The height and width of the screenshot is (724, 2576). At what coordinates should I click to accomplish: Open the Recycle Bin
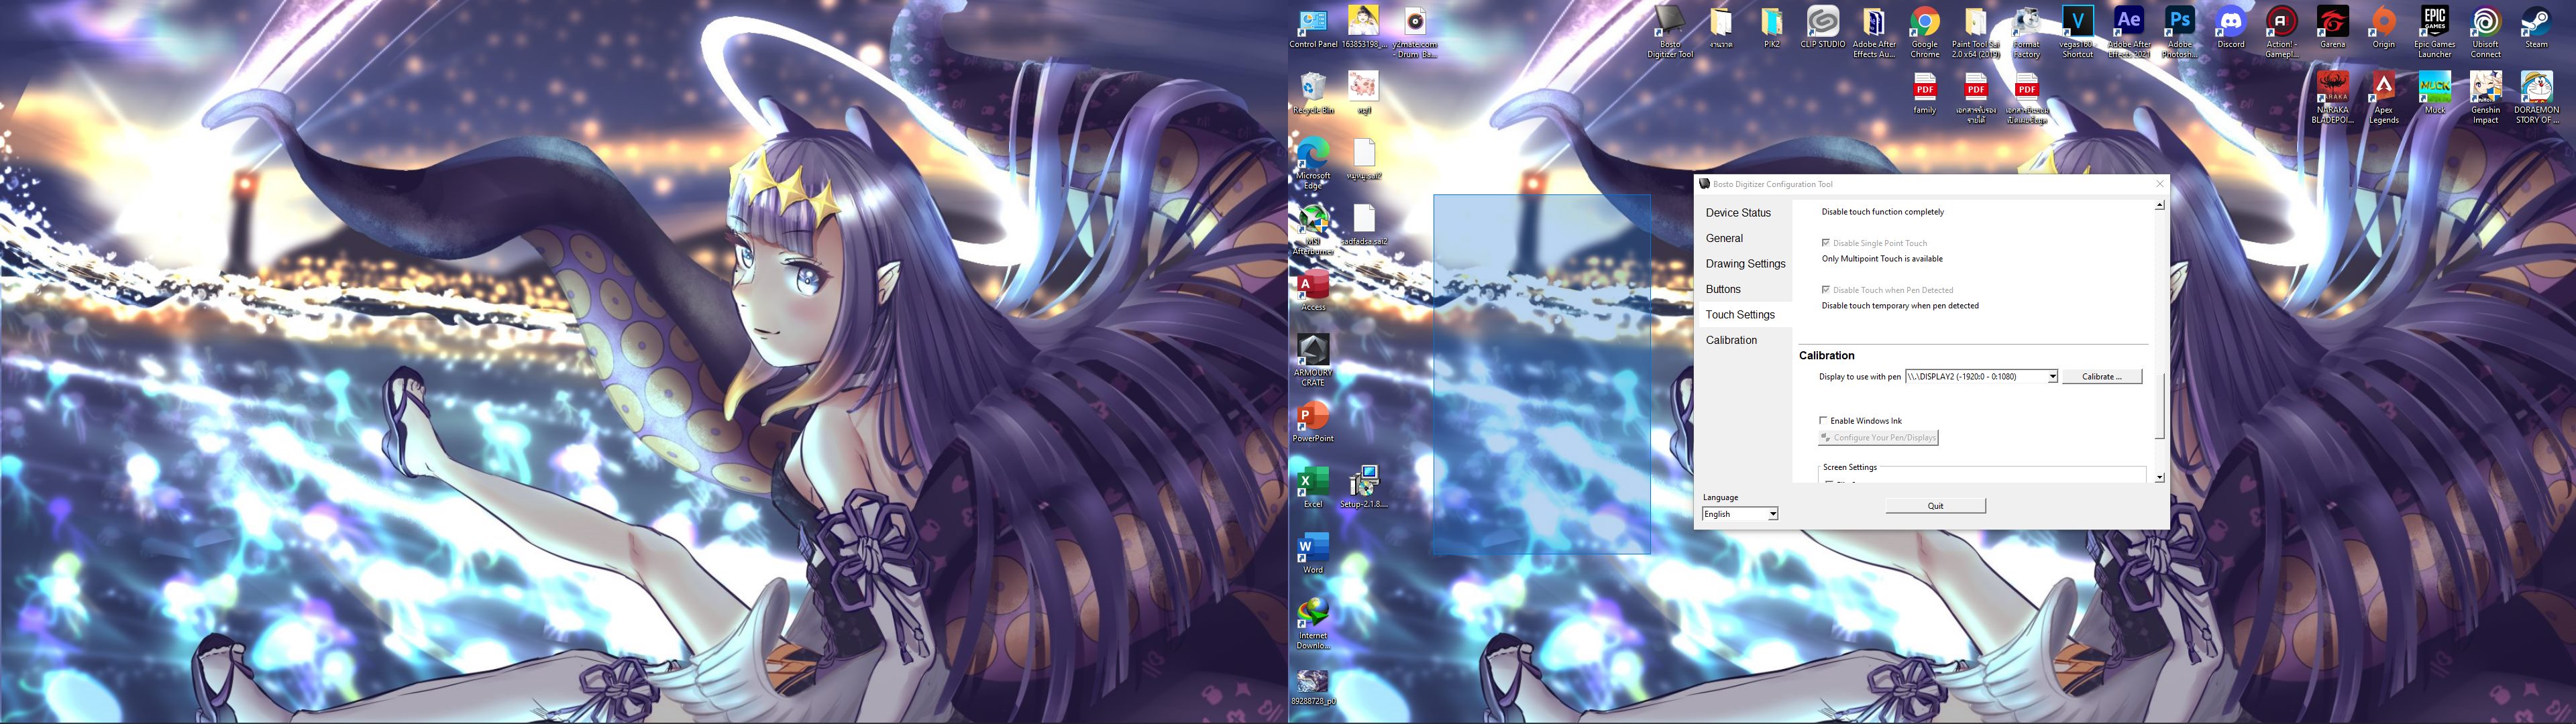1313,94
